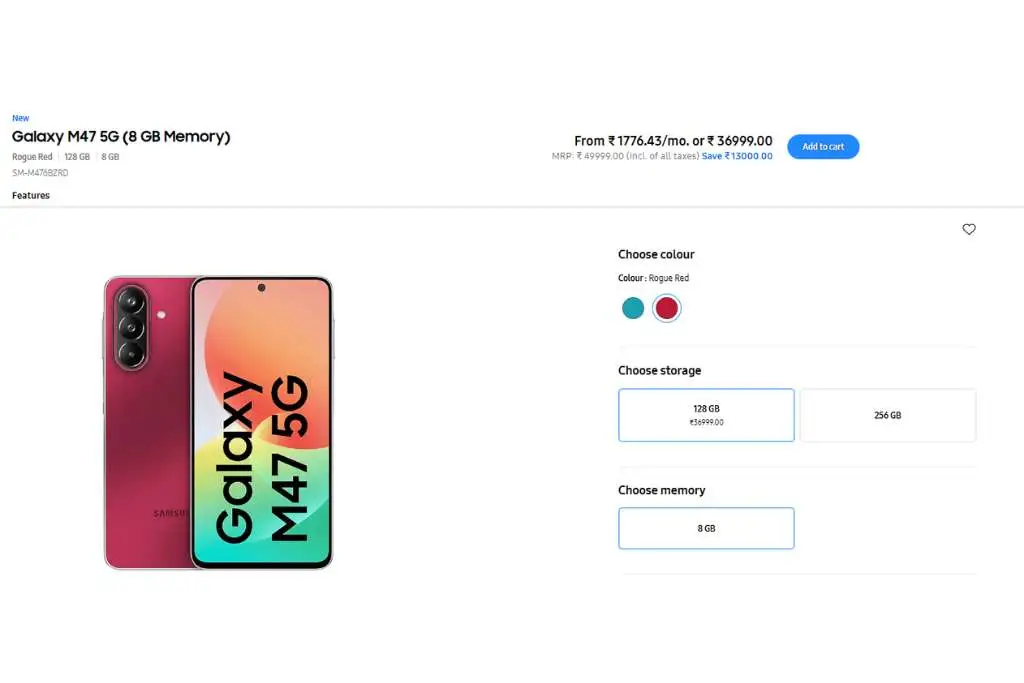Click the Galaxy M47 5G product title

pos(121,136)
